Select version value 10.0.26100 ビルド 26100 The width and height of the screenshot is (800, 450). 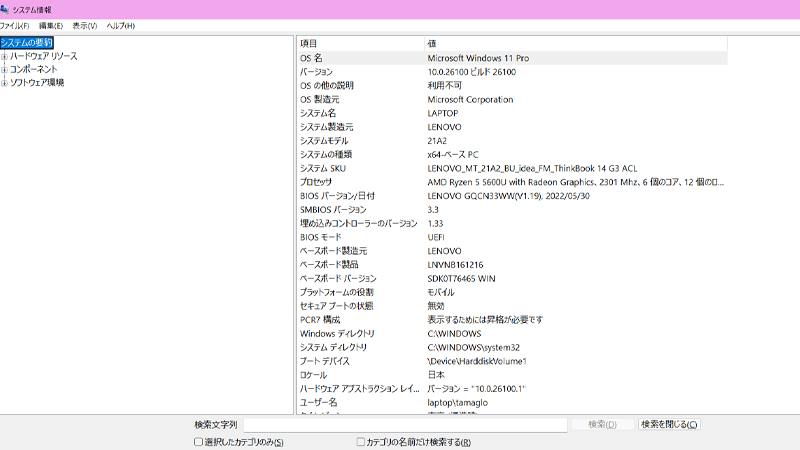coord(471,72)
